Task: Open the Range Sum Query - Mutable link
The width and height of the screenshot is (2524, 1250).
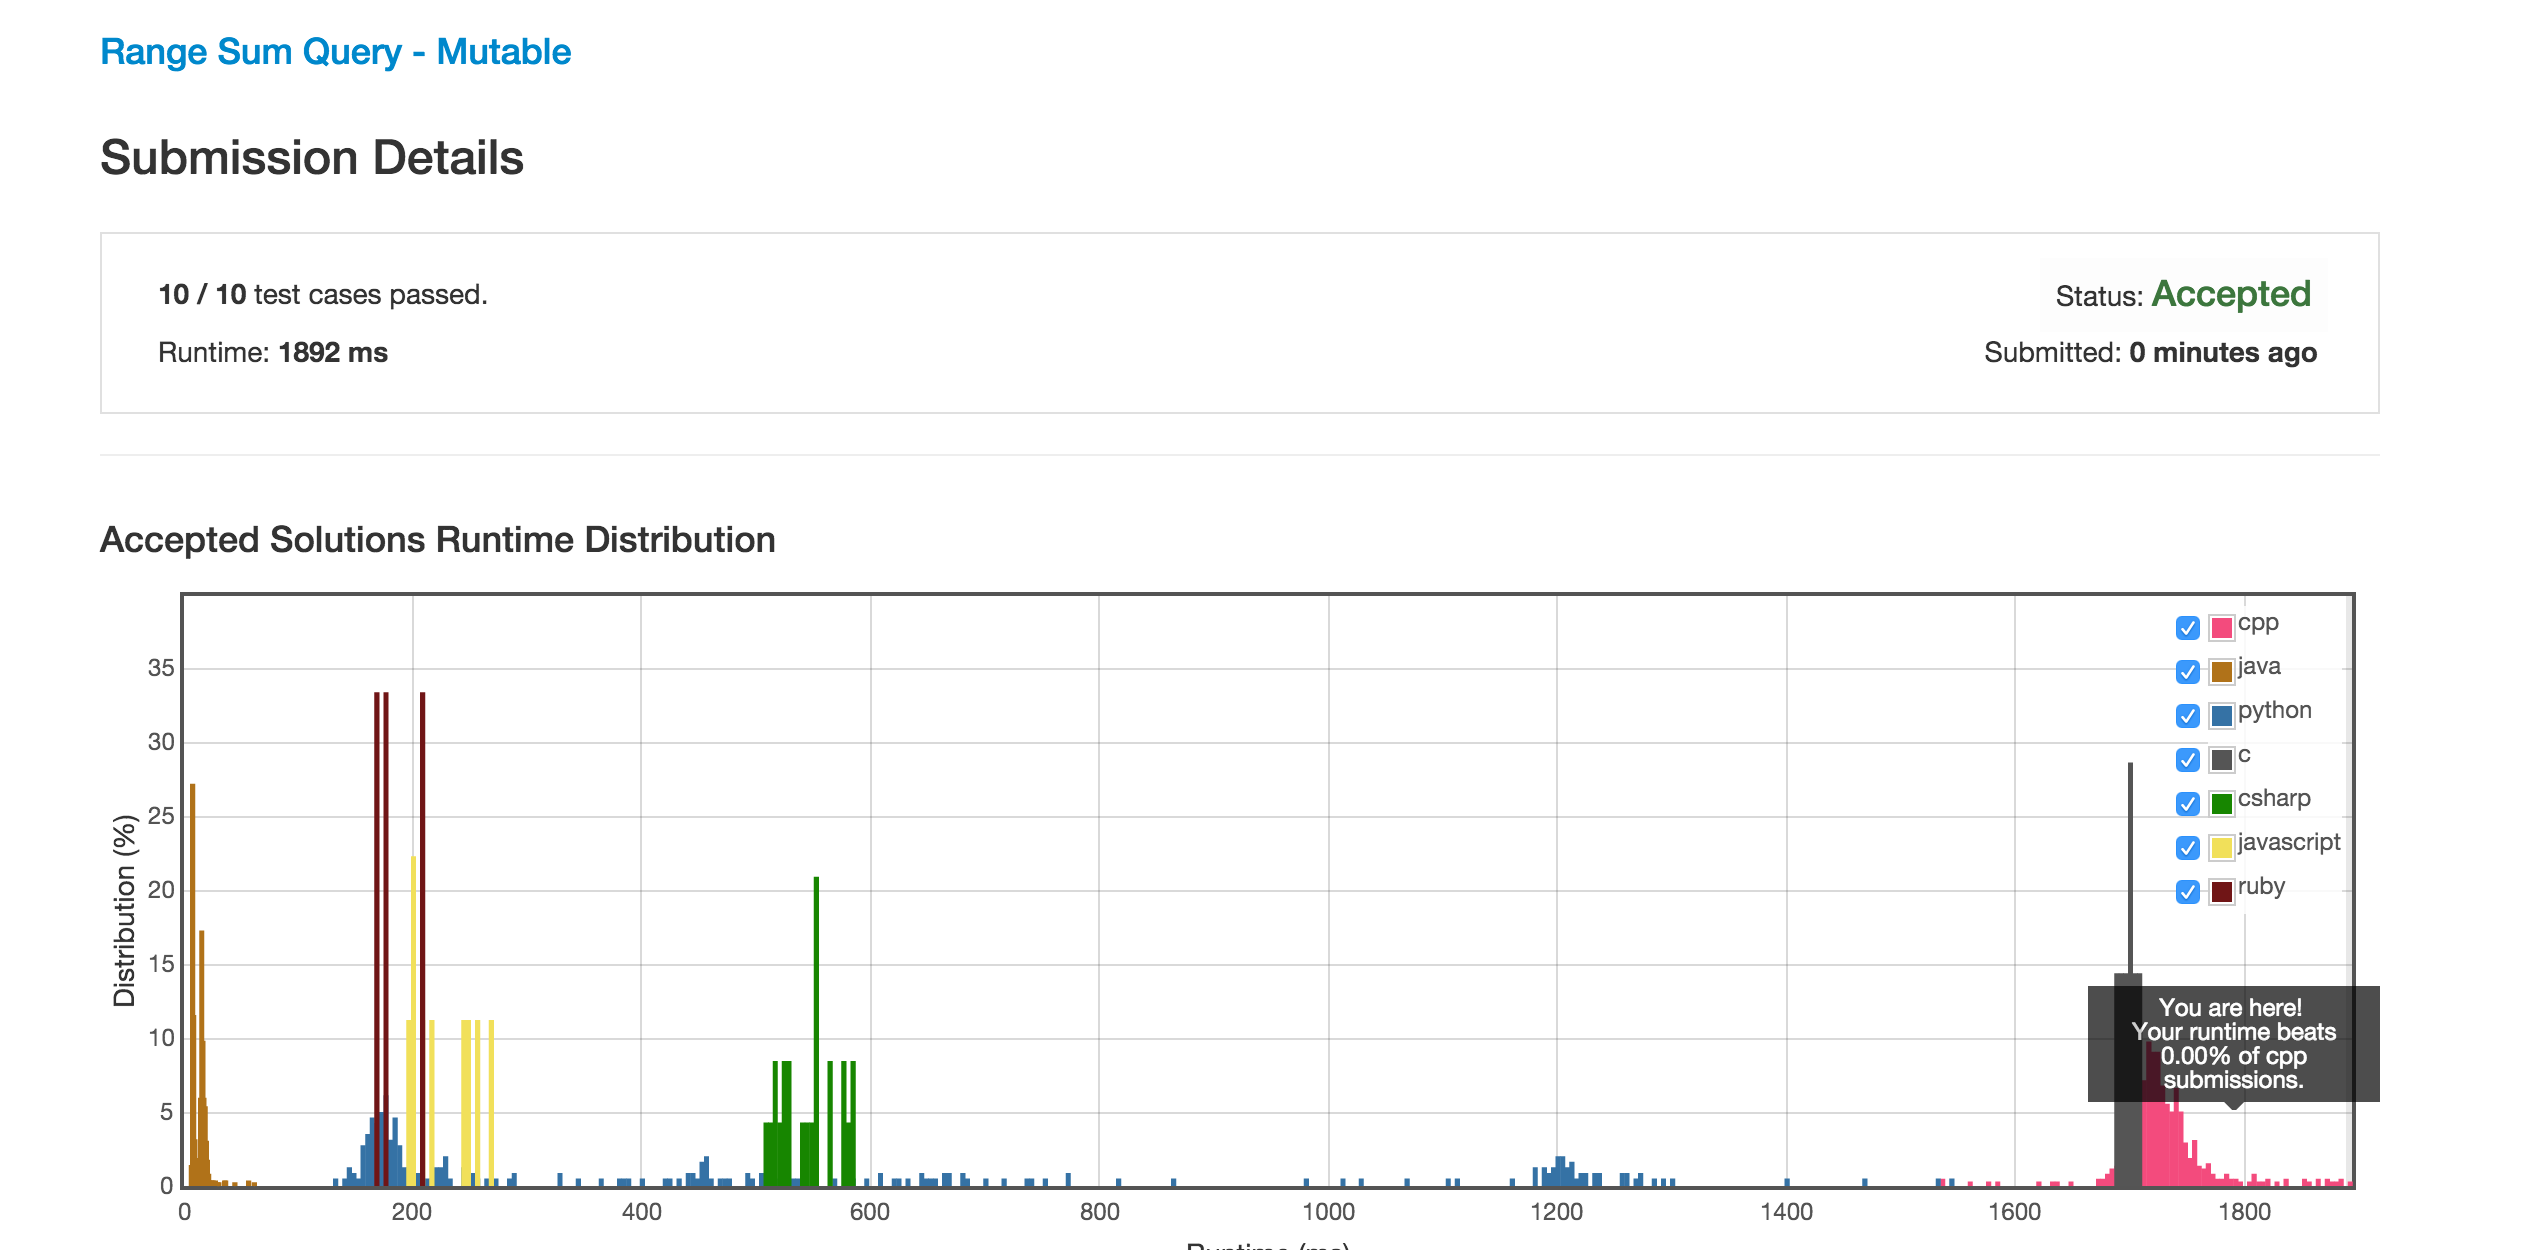Action: pos(335,52)
